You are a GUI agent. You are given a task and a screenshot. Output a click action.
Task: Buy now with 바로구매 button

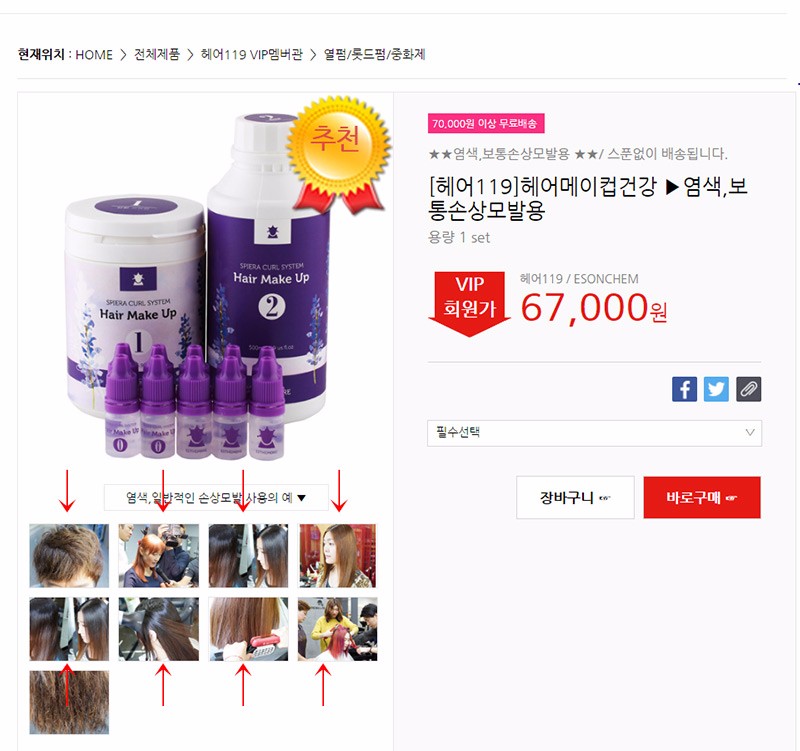tap(702, 497)
